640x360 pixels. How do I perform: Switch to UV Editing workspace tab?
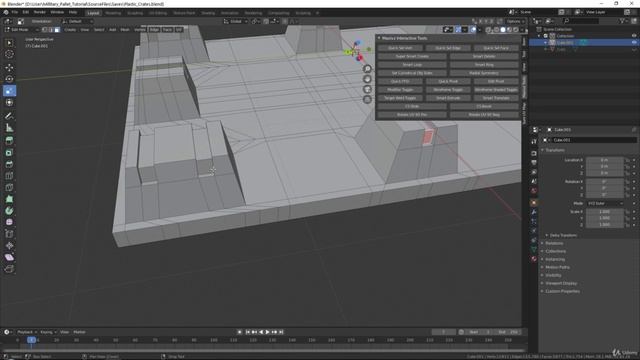[x=158, y=13]
